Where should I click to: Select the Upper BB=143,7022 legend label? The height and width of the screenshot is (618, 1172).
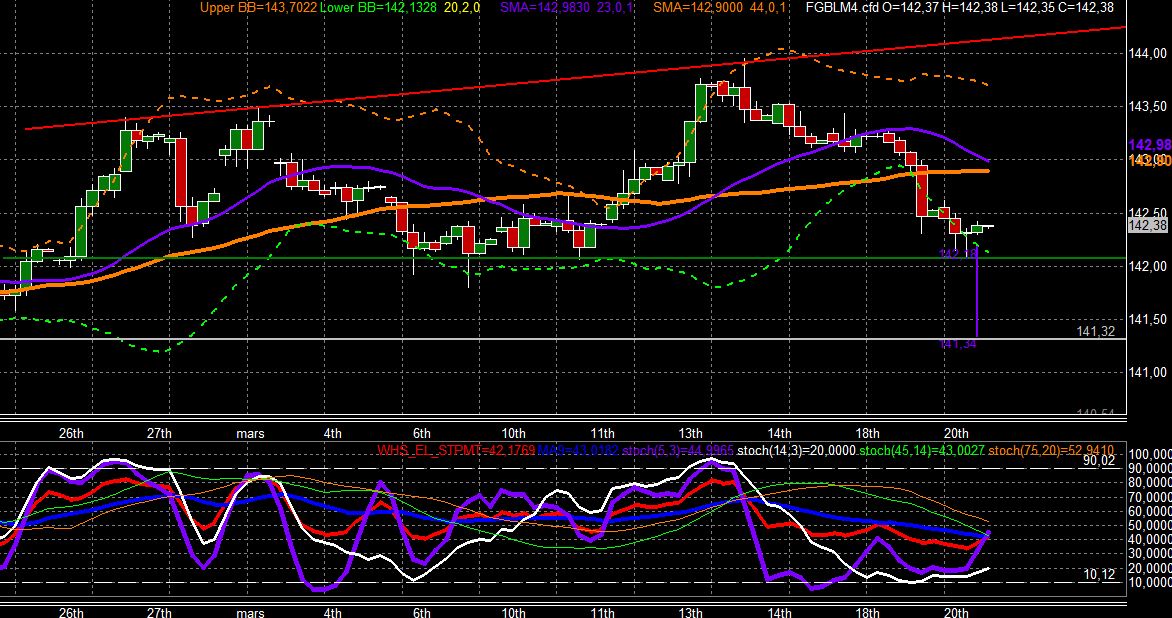tap(259, 7)
